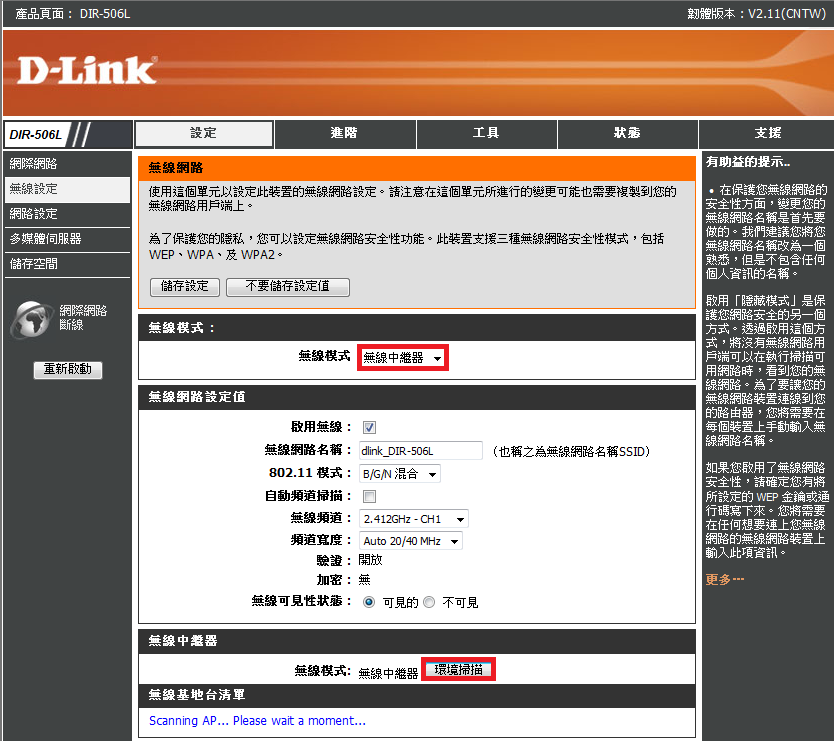Click the 環境掃描 button
The image size is (834, 741).
[458, 670]
